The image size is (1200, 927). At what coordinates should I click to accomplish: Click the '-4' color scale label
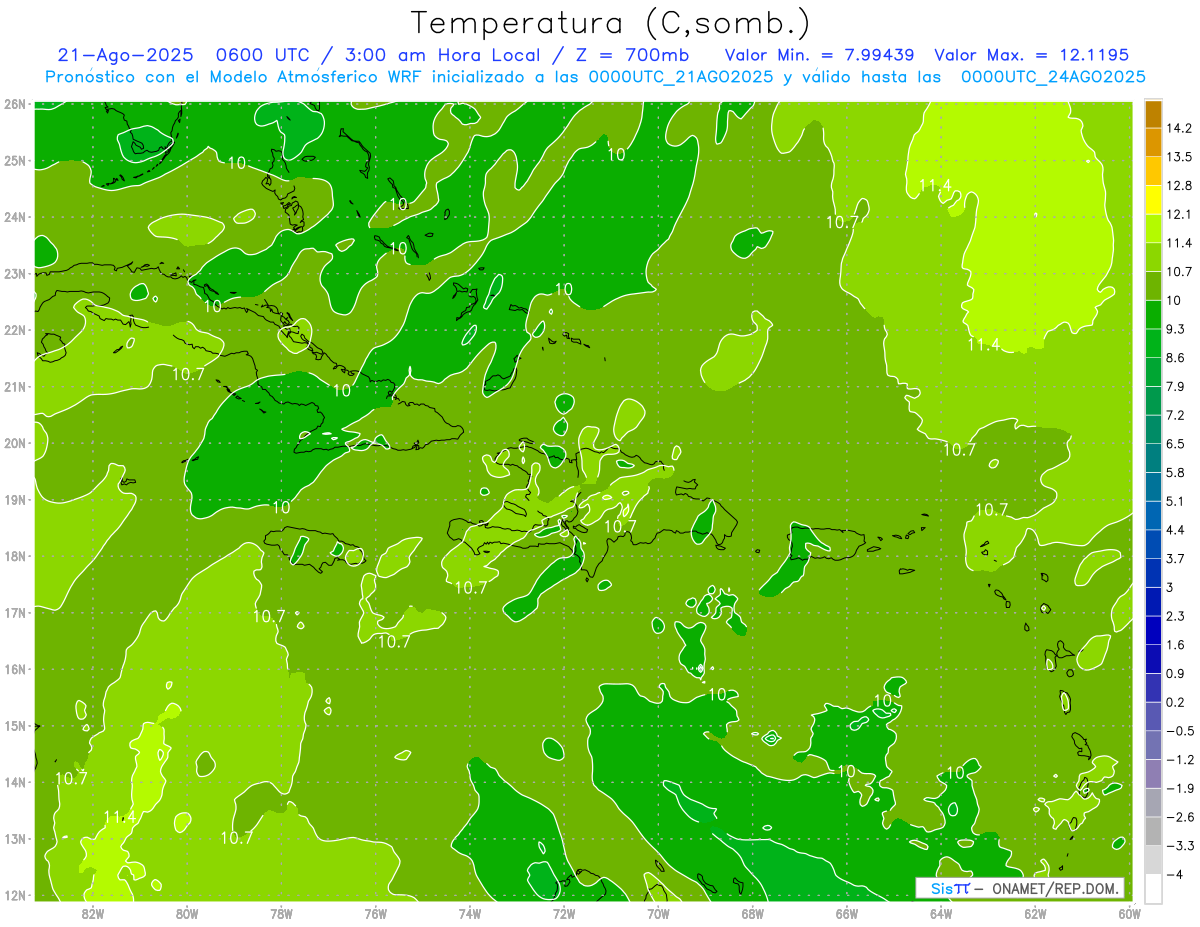[1176, 874]
